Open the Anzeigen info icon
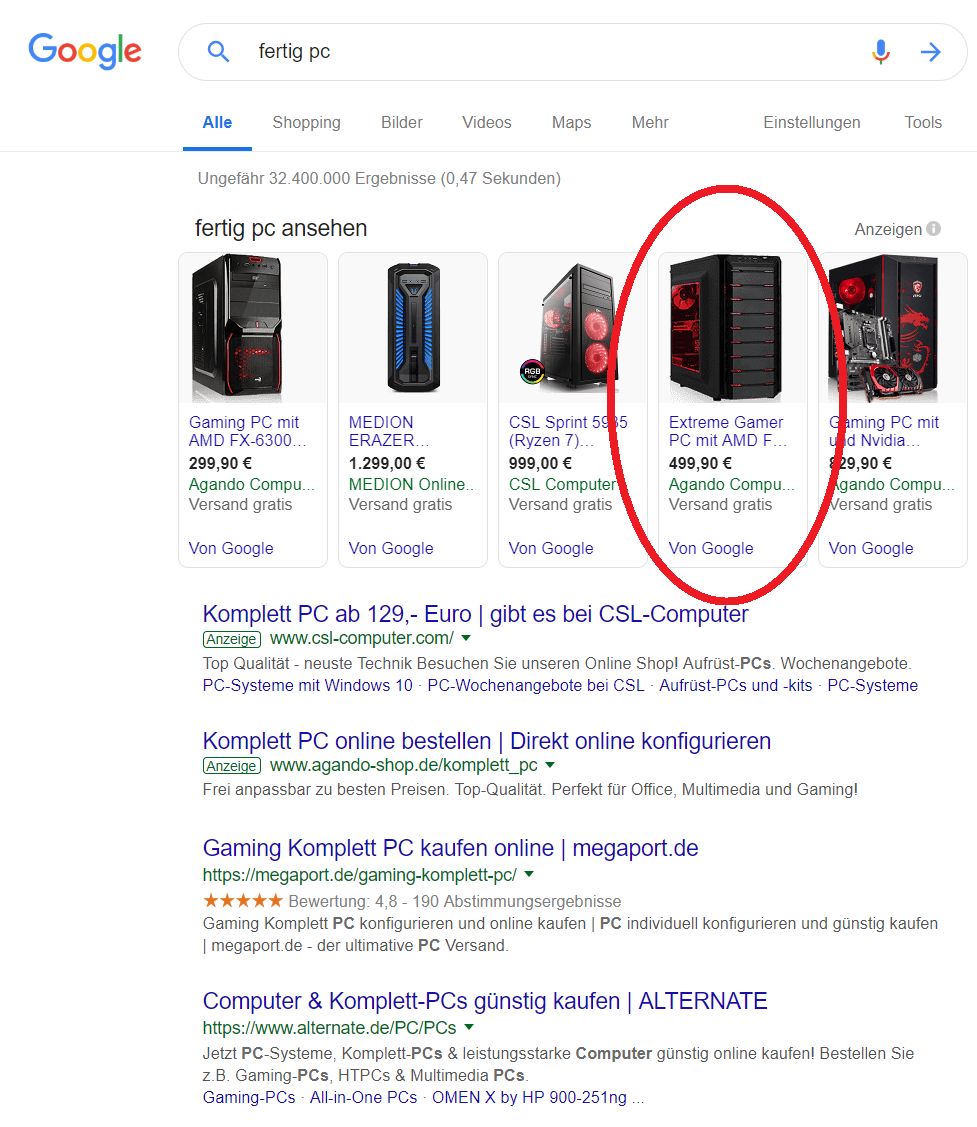This screenshot has height=1127, width=977. 934,229
